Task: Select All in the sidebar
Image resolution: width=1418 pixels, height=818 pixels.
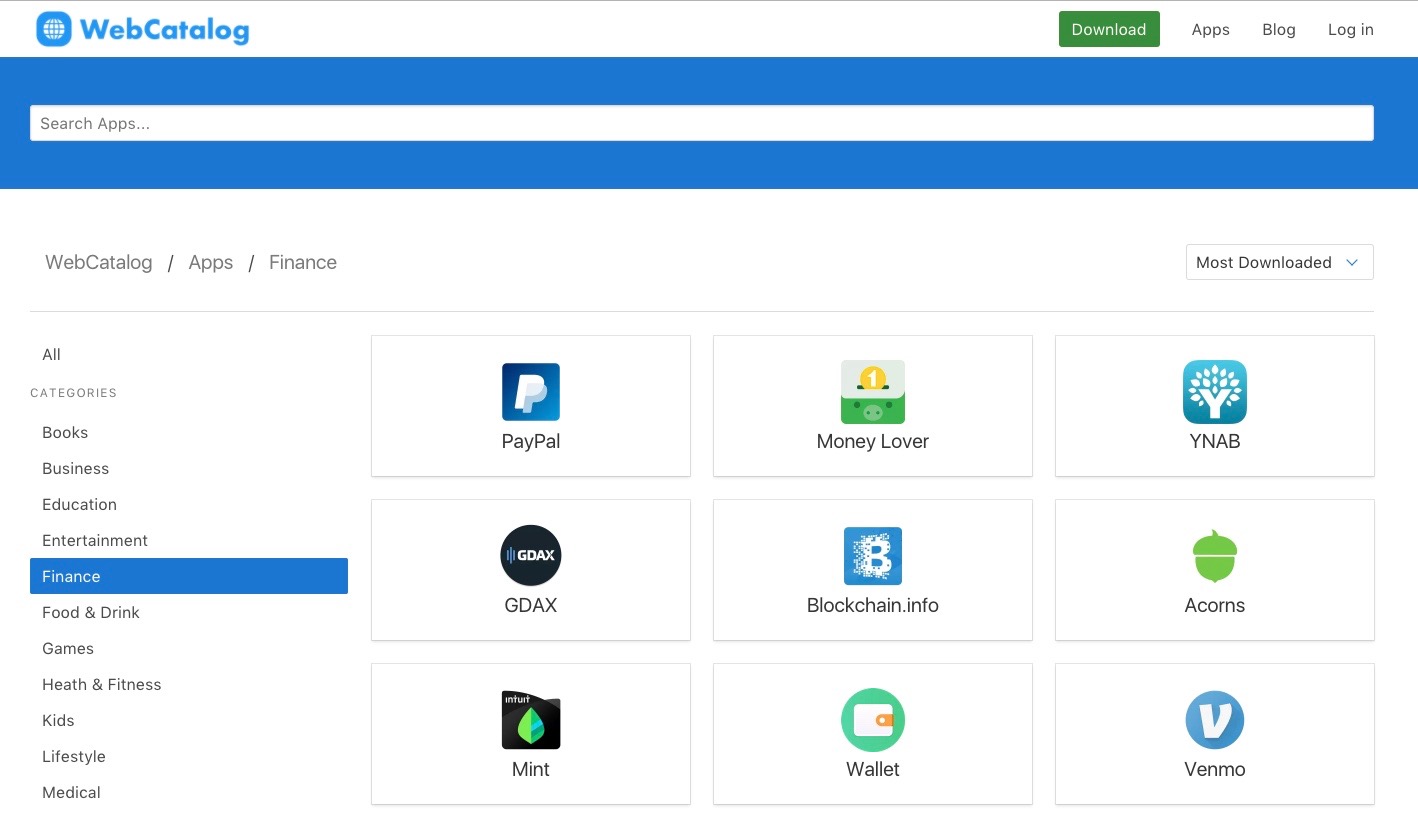Action: 51,354
